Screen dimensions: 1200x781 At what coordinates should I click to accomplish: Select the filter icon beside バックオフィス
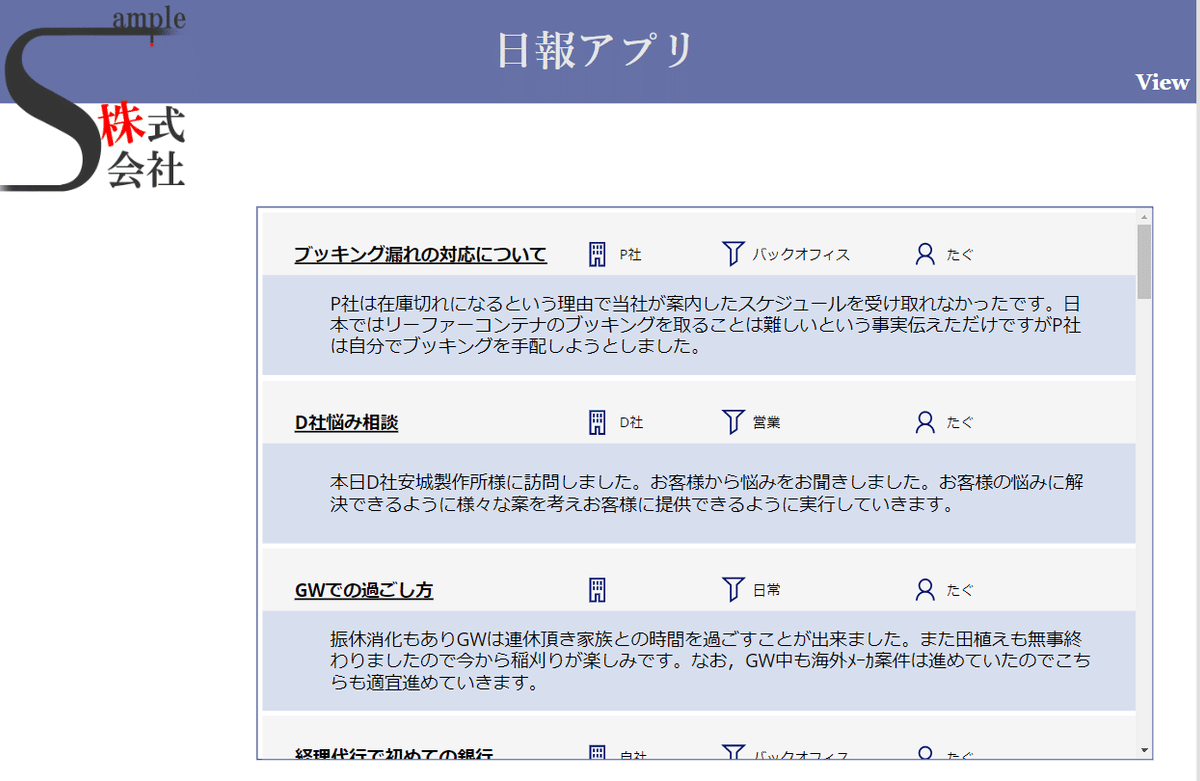tap(735, 254)
